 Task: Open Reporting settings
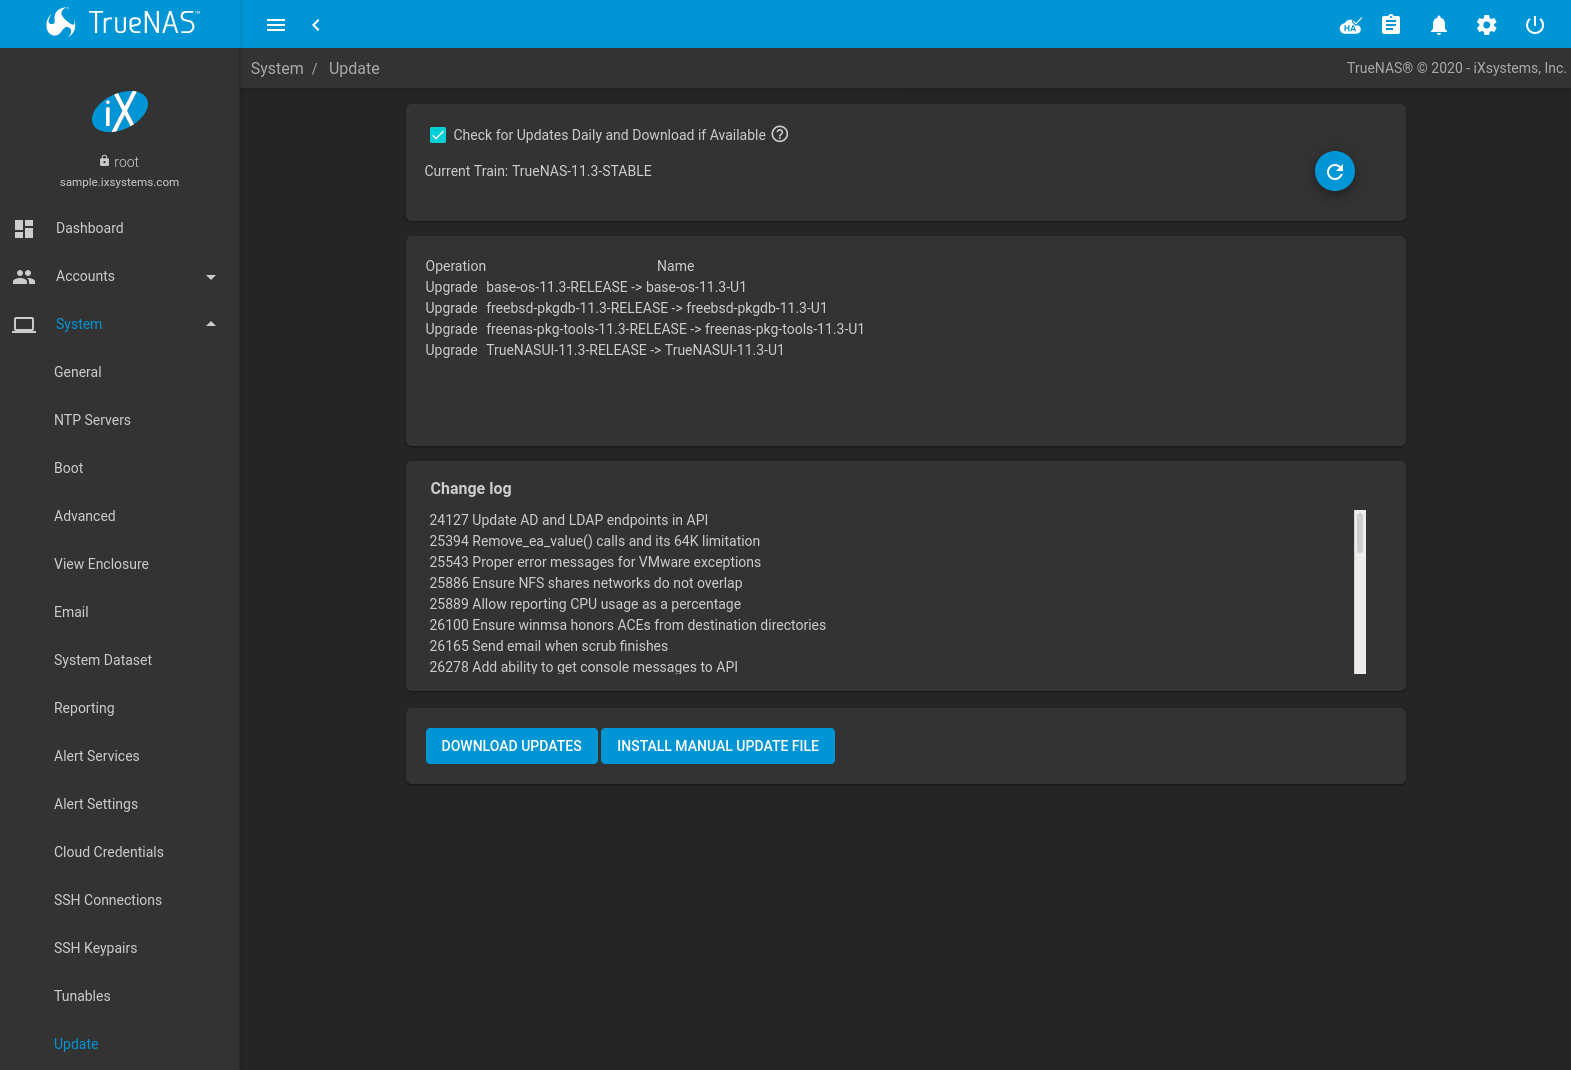coord(84,708)
